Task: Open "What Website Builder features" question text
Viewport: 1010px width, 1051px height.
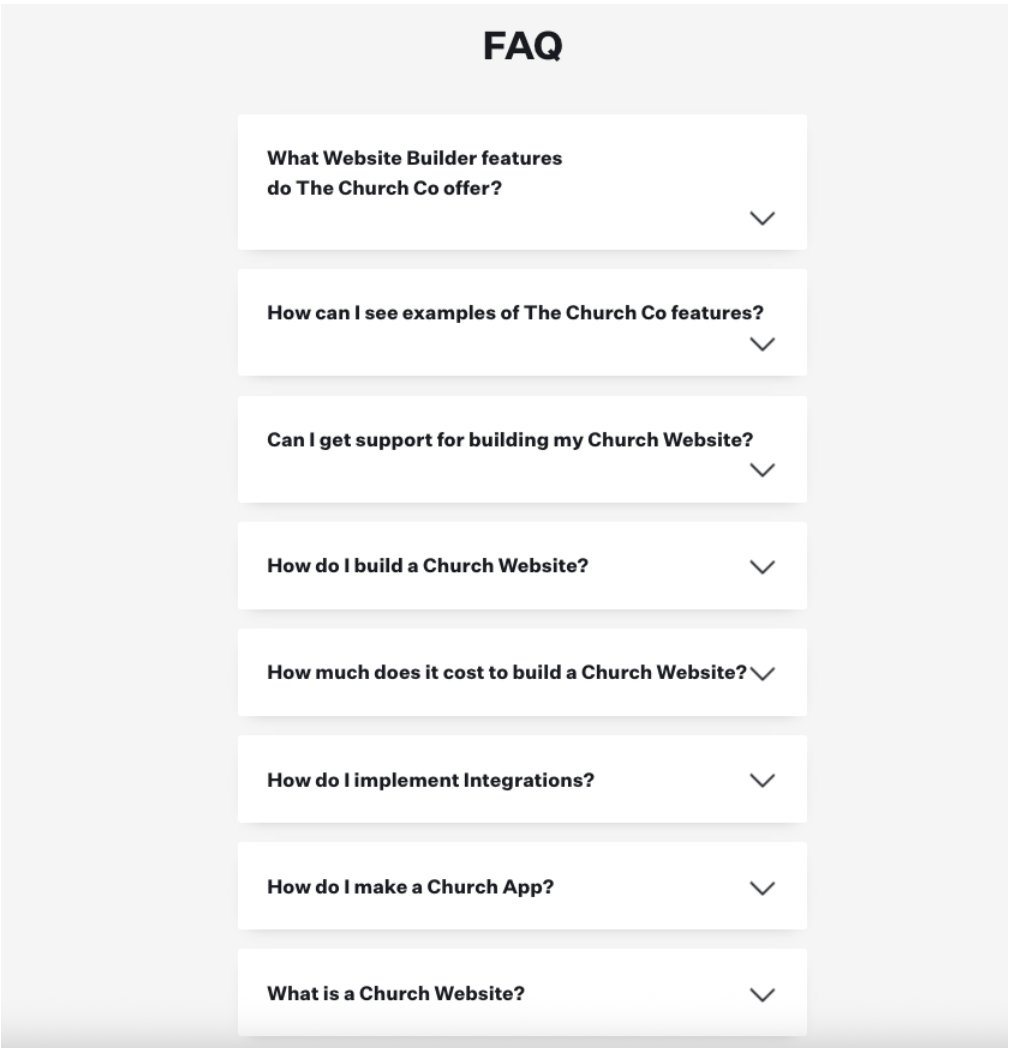Action: click(414, 173)
